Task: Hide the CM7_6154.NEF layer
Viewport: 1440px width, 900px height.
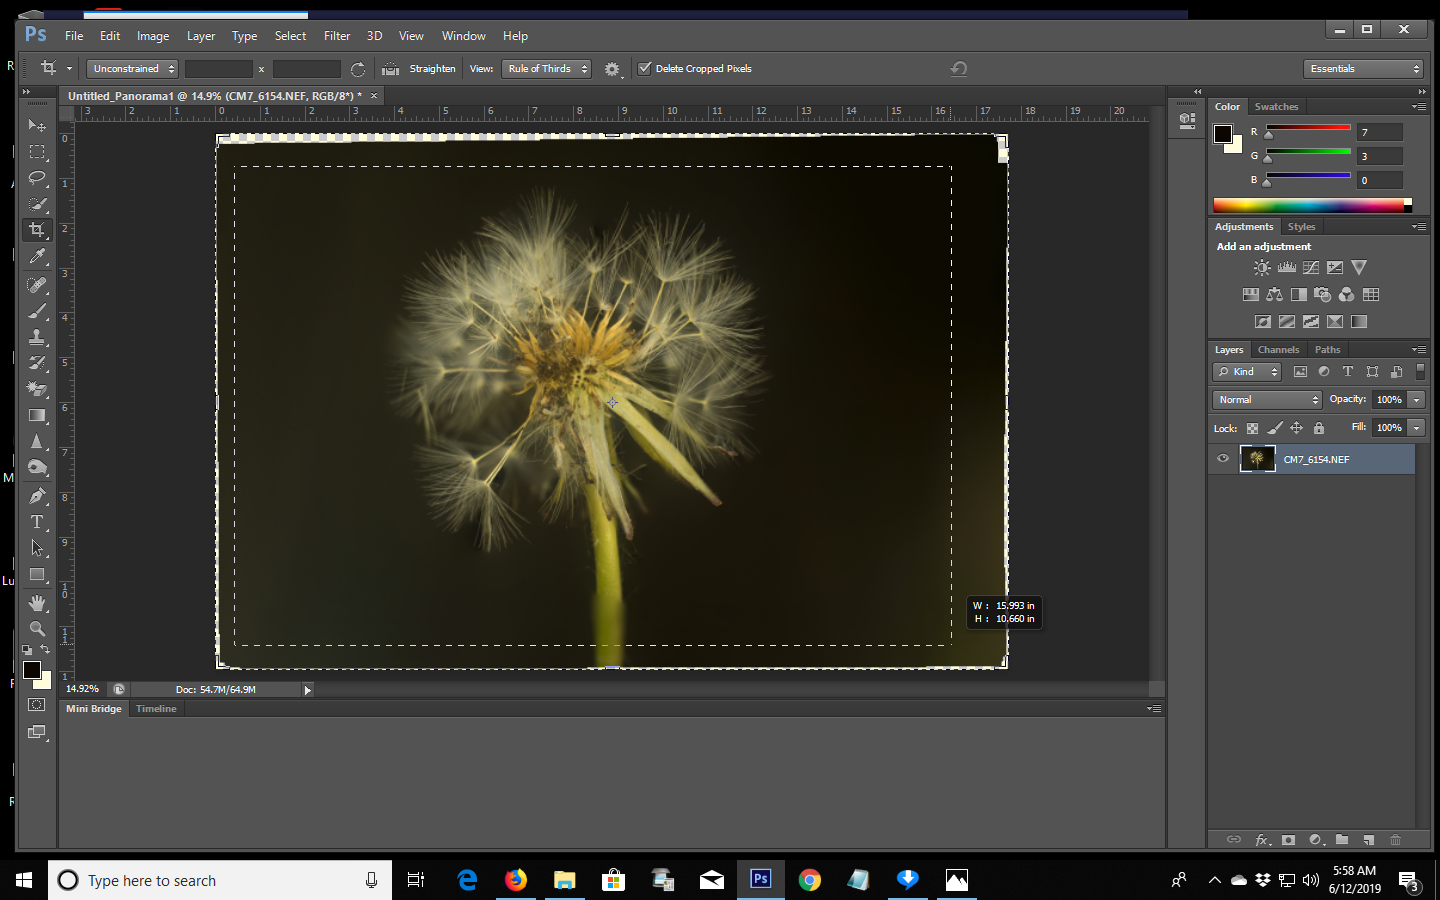Action: (x=1223, y=459)
